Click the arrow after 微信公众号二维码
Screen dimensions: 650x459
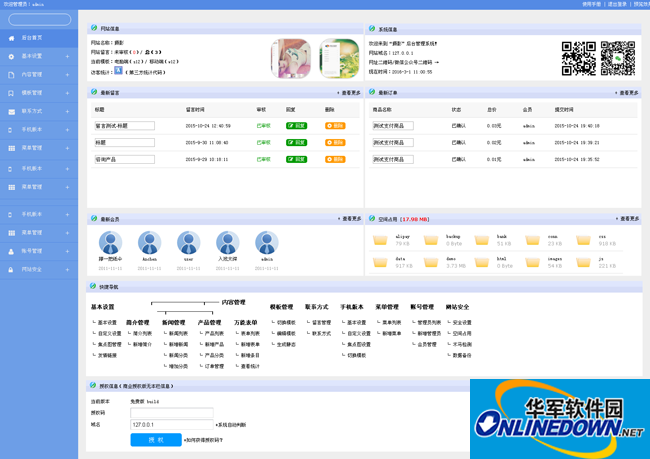tap(437, 62)
